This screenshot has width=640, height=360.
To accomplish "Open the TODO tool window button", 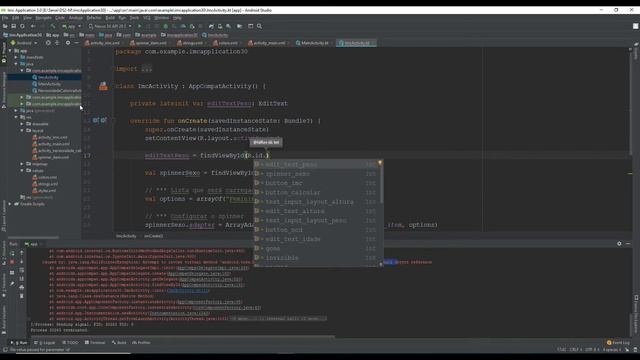I will tap(70, 343).
